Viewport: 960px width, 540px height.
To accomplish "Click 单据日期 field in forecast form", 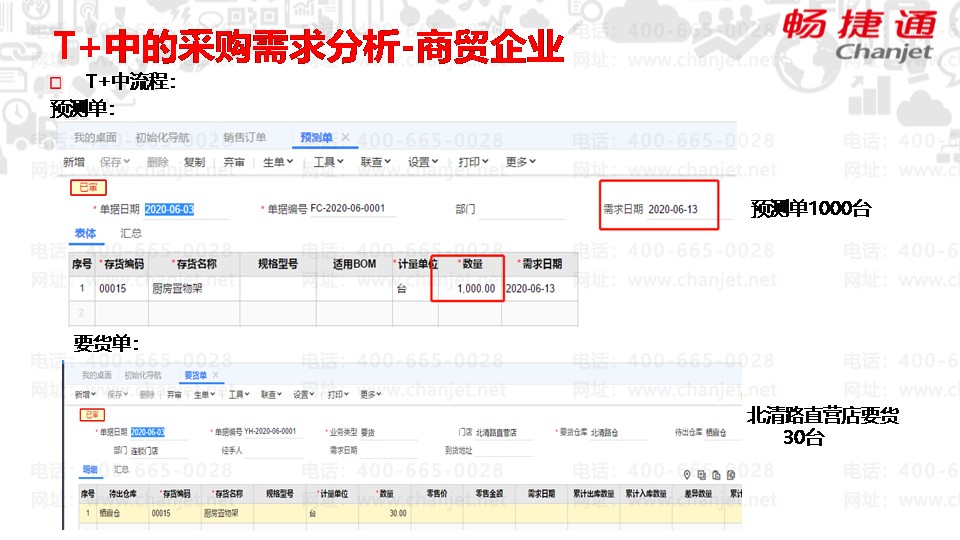I will pyautogui.click(x=186, y=209).
